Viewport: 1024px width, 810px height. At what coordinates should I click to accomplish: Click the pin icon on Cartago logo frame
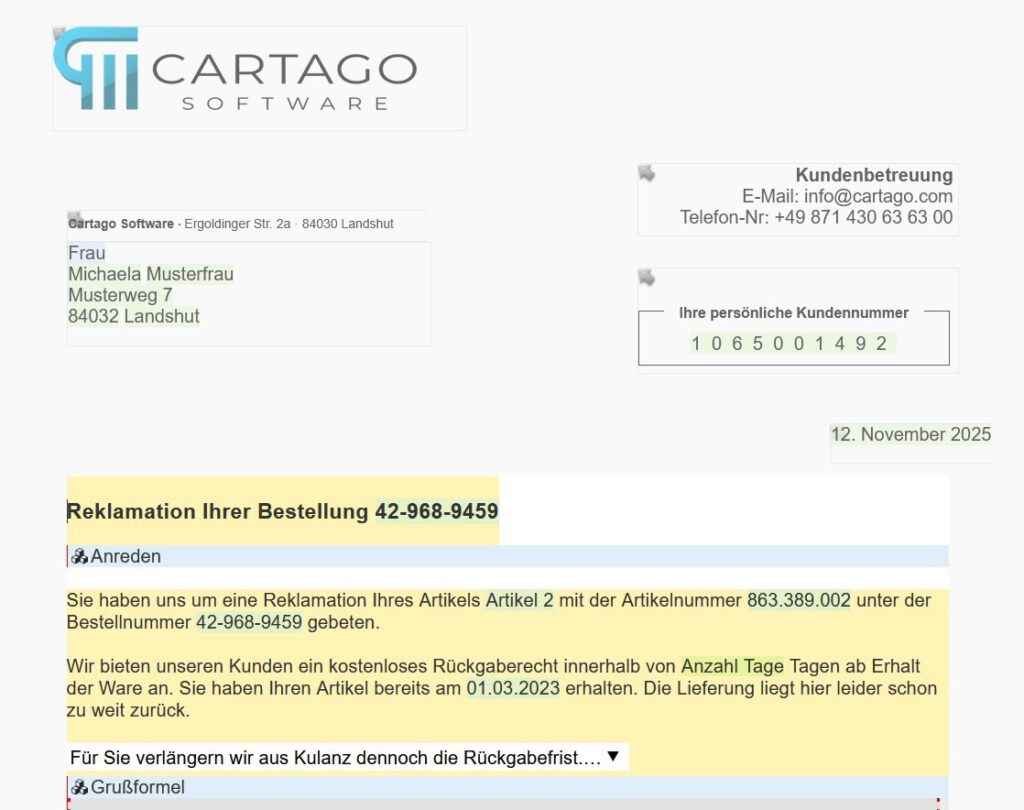click(59, 33)
